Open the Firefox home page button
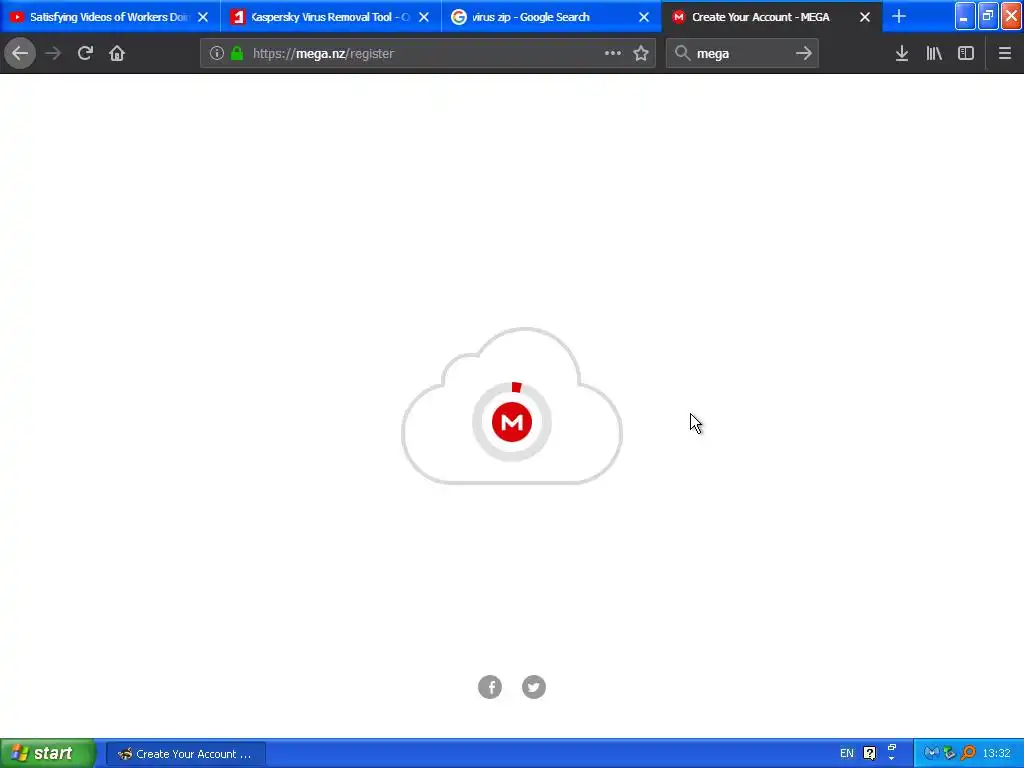Image resolution: width=1024 pixels, height=768 pixels. pyautogui.click(x=117, y=54)
